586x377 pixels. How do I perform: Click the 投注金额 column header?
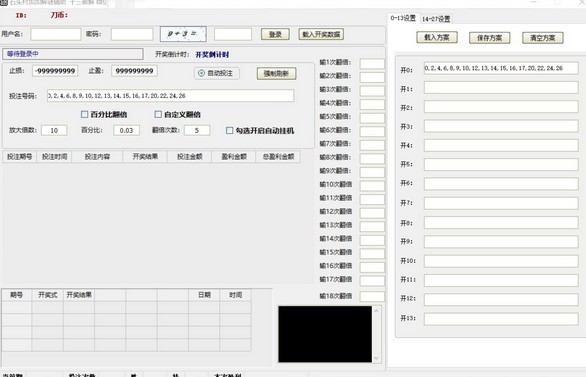tap(189, 157)
